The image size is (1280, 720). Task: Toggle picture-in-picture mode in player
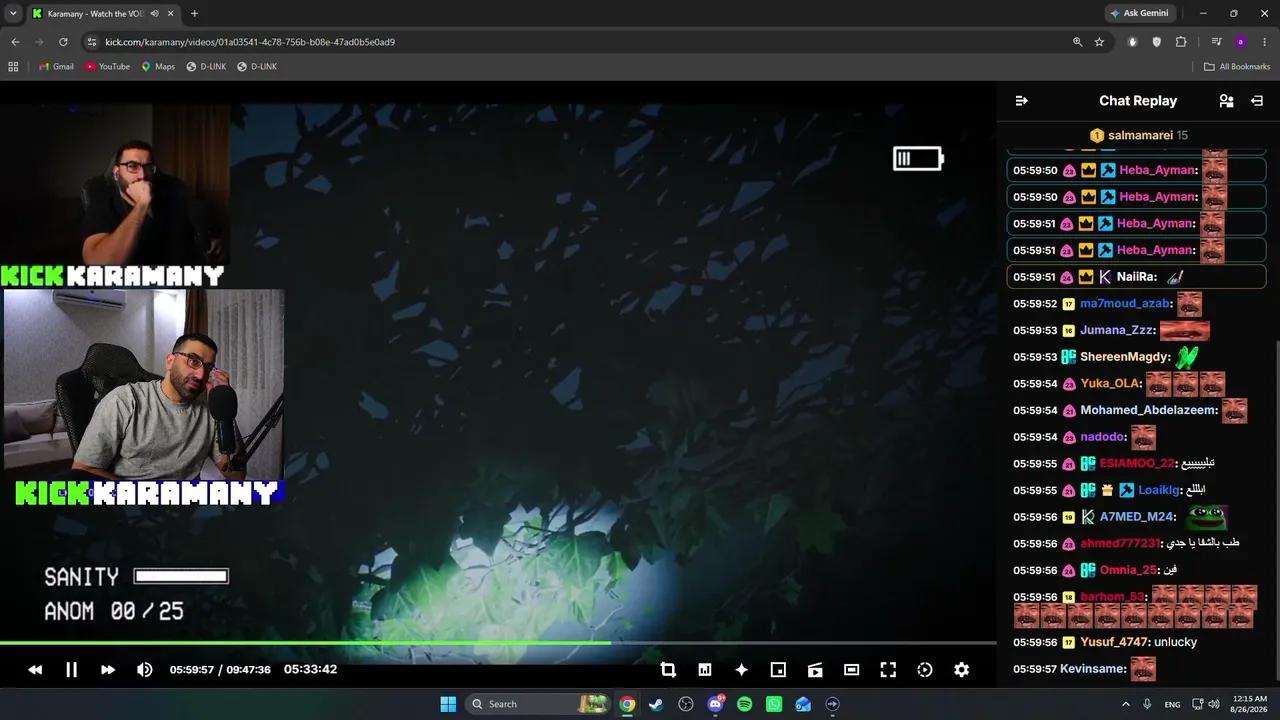[x=778, y=670]
